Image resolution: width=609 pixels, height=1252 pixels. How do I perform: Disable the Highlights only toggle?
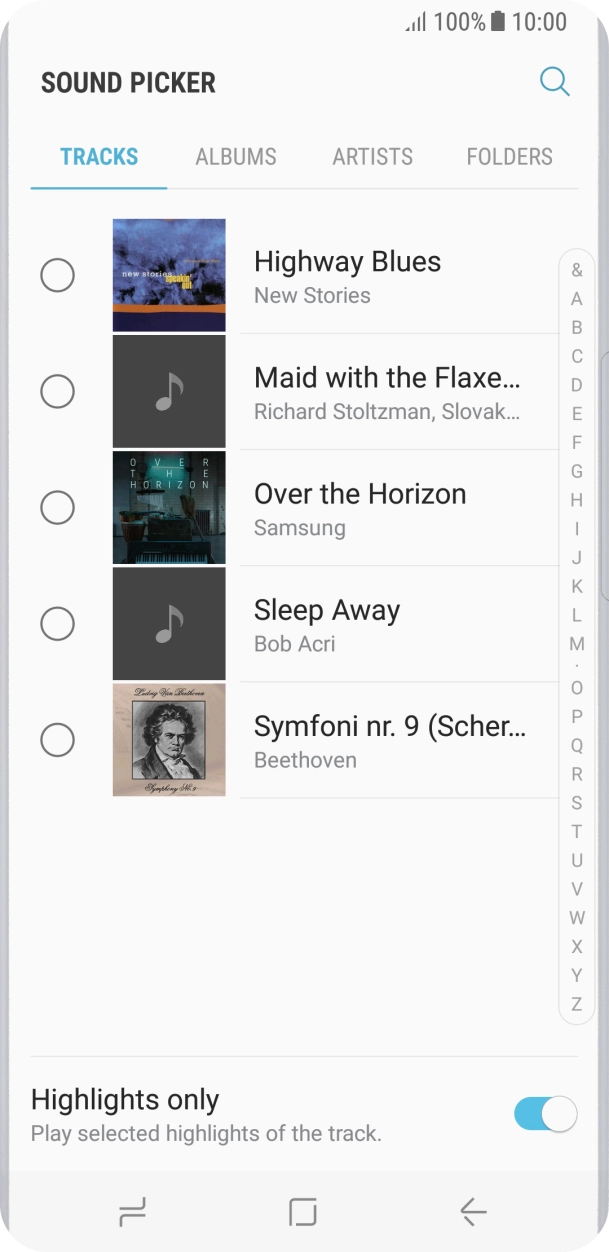pos(544,1112)
